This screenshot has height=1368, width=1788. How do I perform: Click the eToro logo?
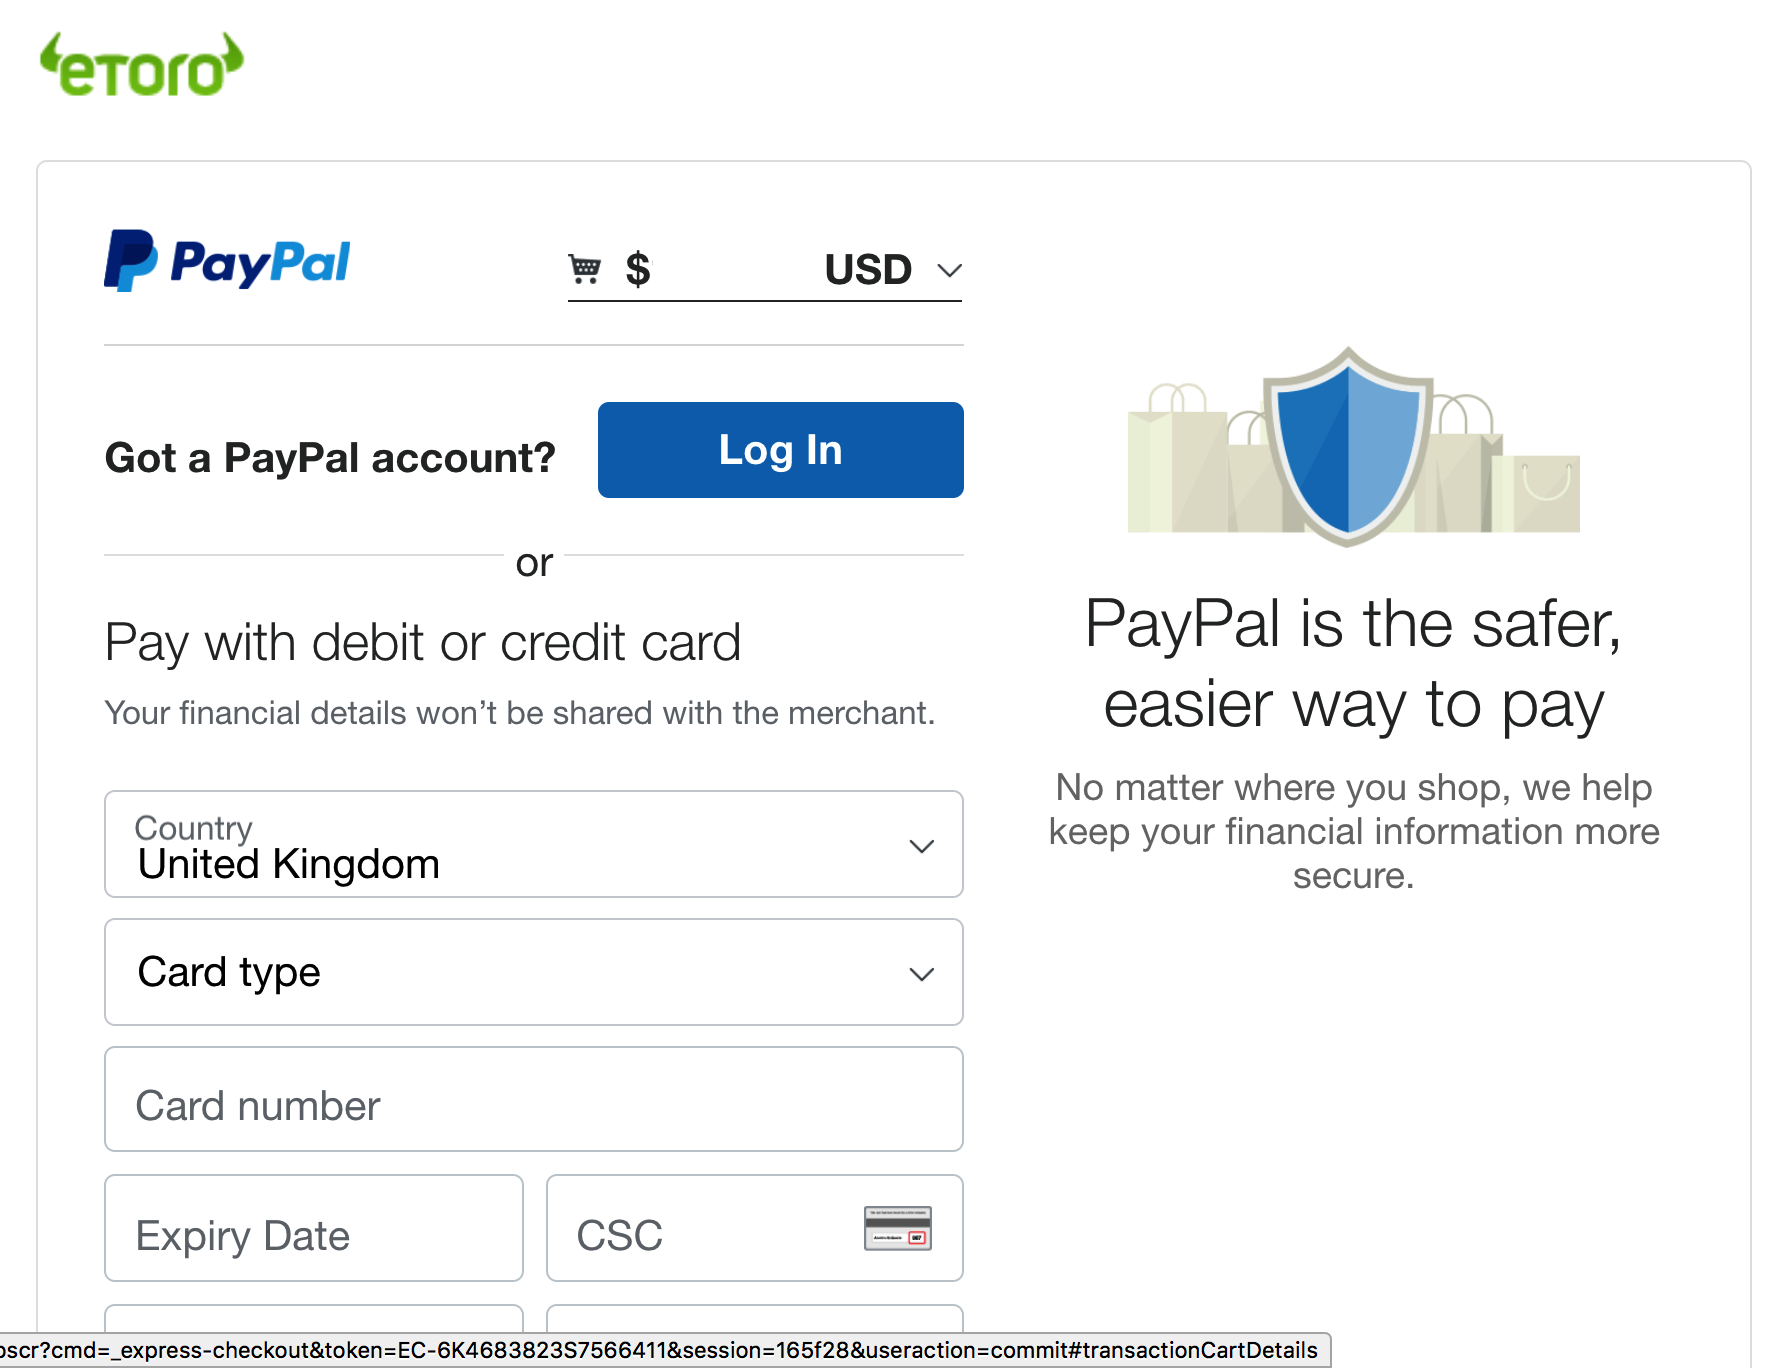point(141,66)
